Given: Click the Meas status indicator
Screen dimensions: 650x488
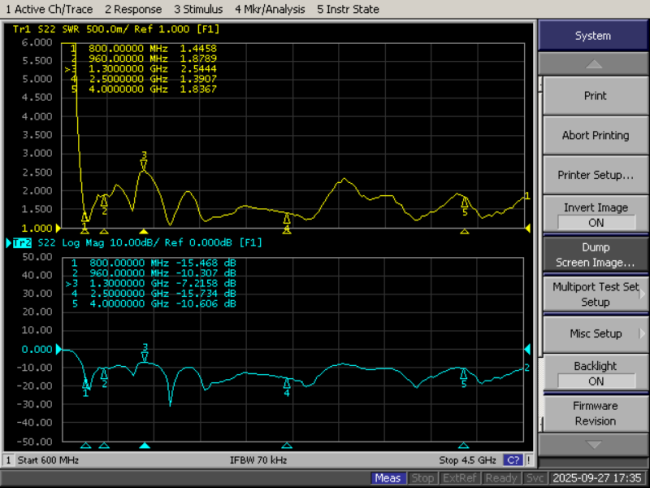Looking at the screenshot, I should pos(388,478).
